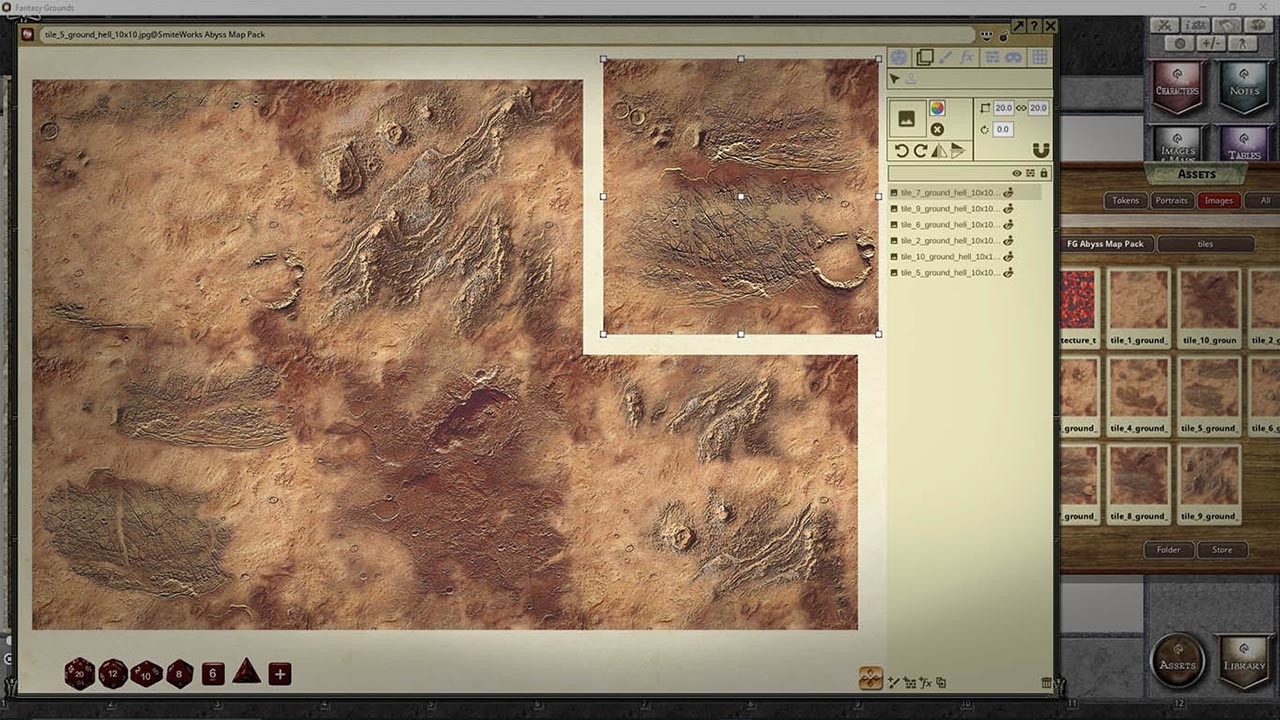The image size is (1280, 720).
Task: Click the d4 pyramid die
Action: pyautogui.click(x=246, y=672)
